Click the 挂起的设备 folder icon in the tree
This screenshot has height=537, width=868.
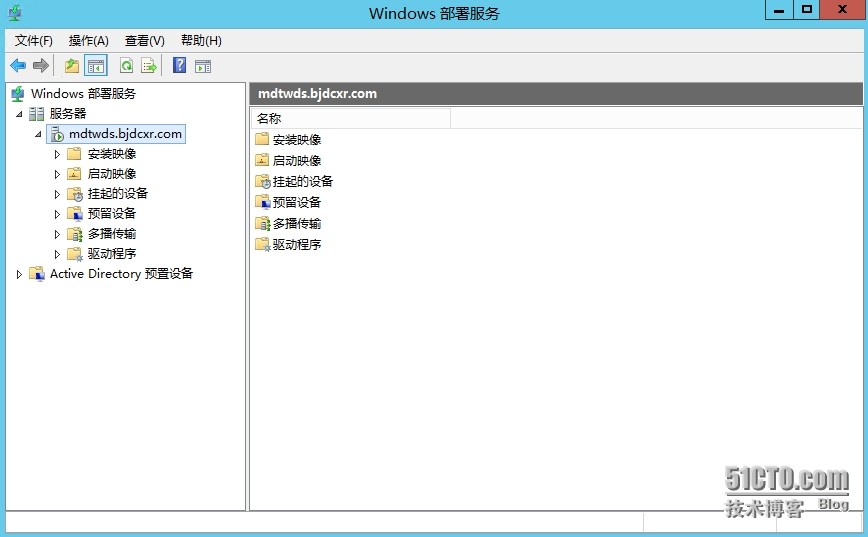pyautogui.click(x=75, y=194)
